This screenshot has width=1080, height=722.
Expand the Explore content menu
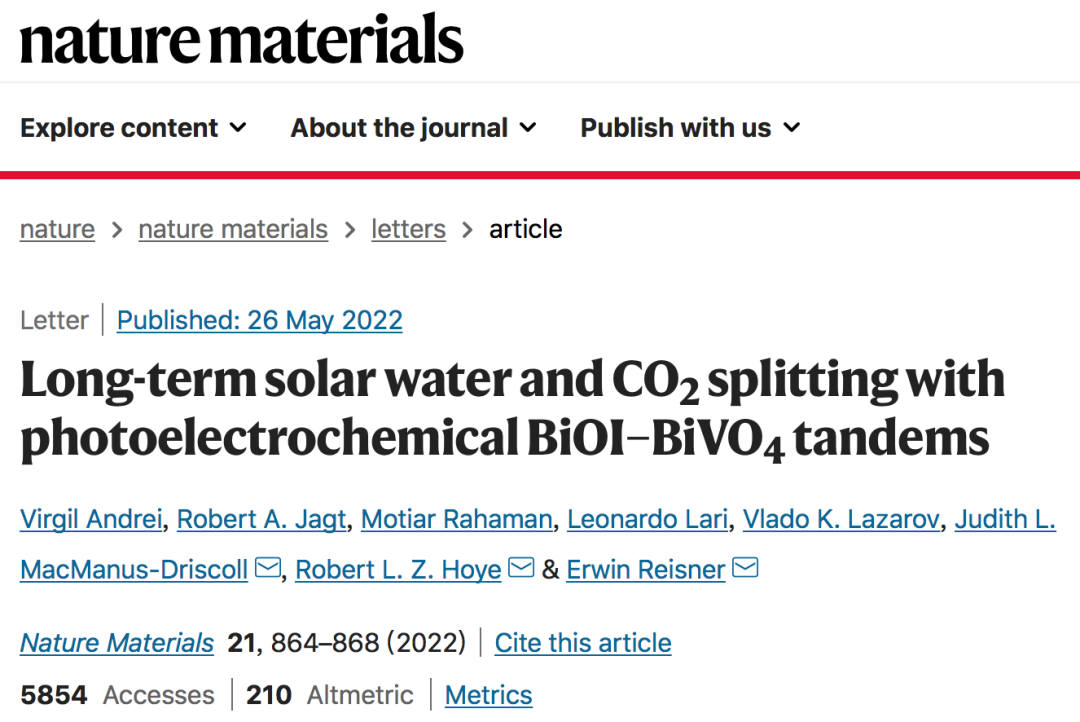point(133,128)
